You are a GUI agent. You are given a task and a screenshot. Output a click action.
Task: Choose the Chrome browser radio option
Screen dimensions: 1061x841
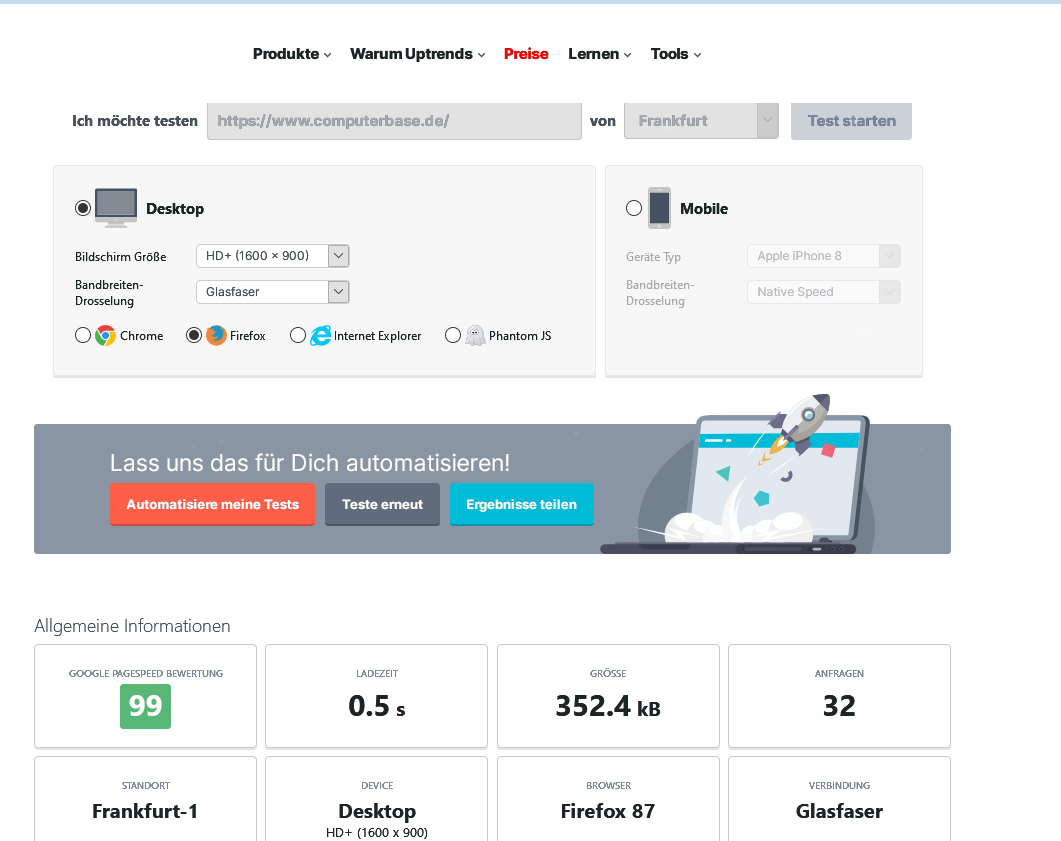(x=83, y=336)
